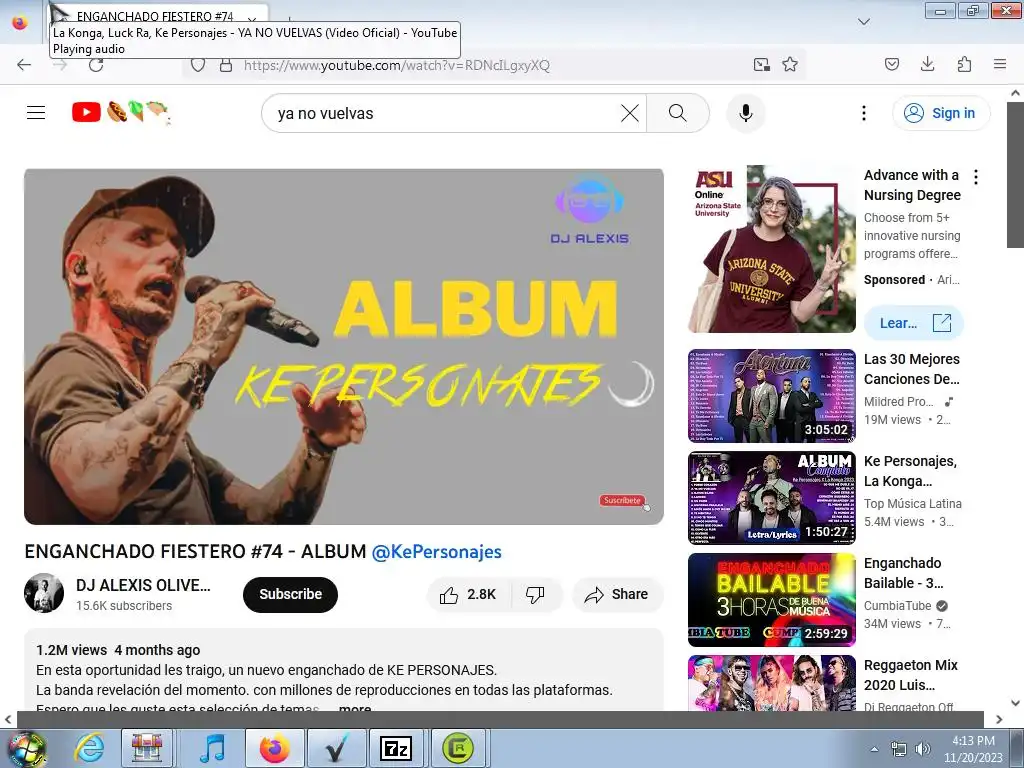This screenshot has width=1024, height=768.
Task: Start voice search with the microphone
Action: tap(746, 113)
